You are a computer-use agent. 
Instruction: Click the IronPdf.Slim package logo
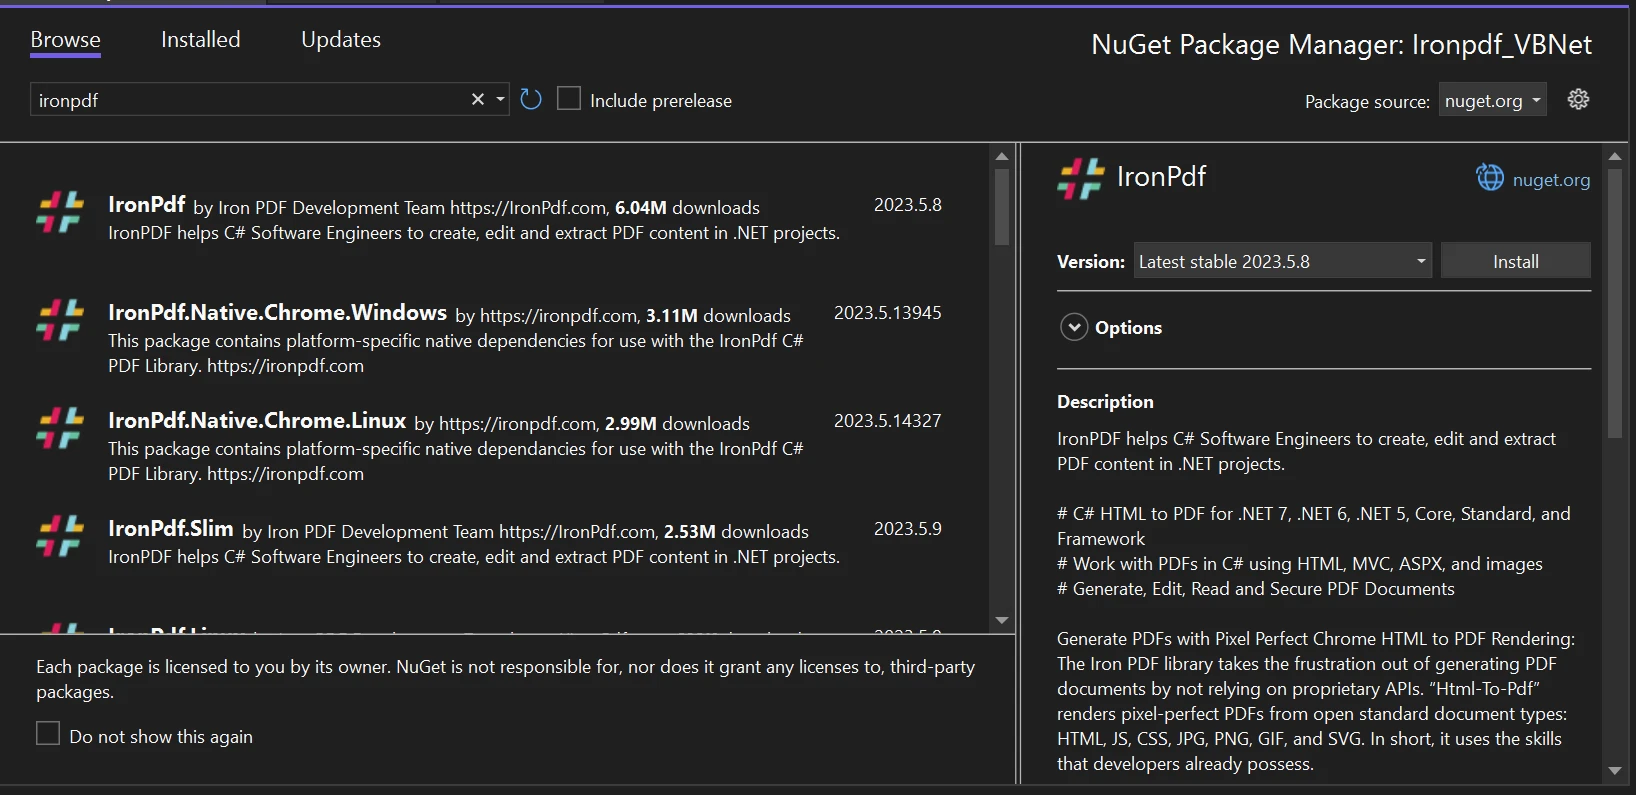60,536
